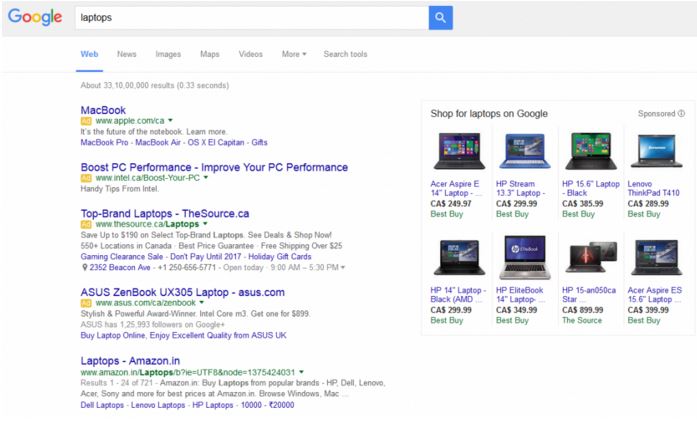Open Boost PC Performance result title
Viewport: 697px width, 421px height.
[x=214, y=168]
